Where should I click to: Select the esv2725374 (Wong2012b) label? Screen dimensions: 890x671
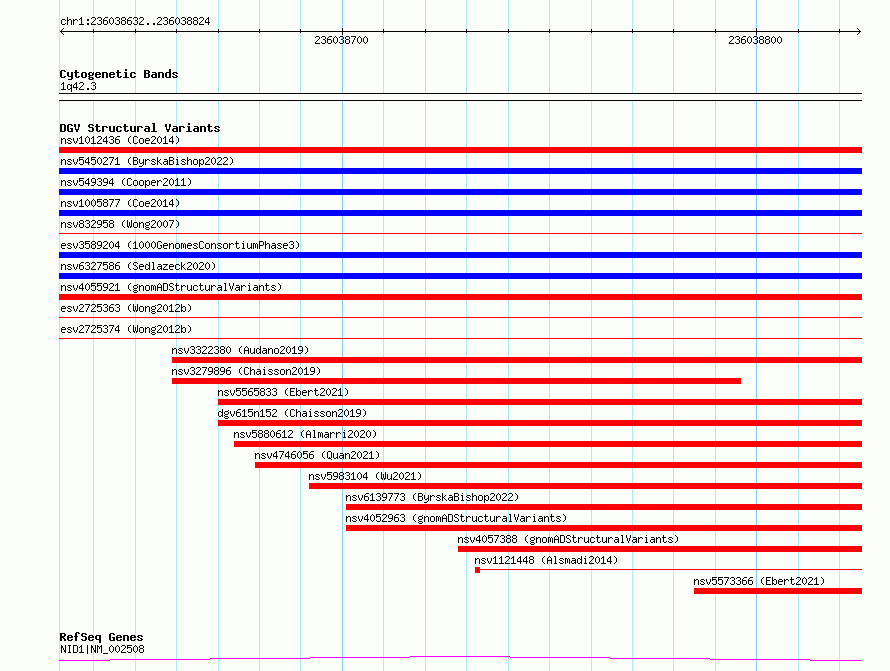(126, 329)
